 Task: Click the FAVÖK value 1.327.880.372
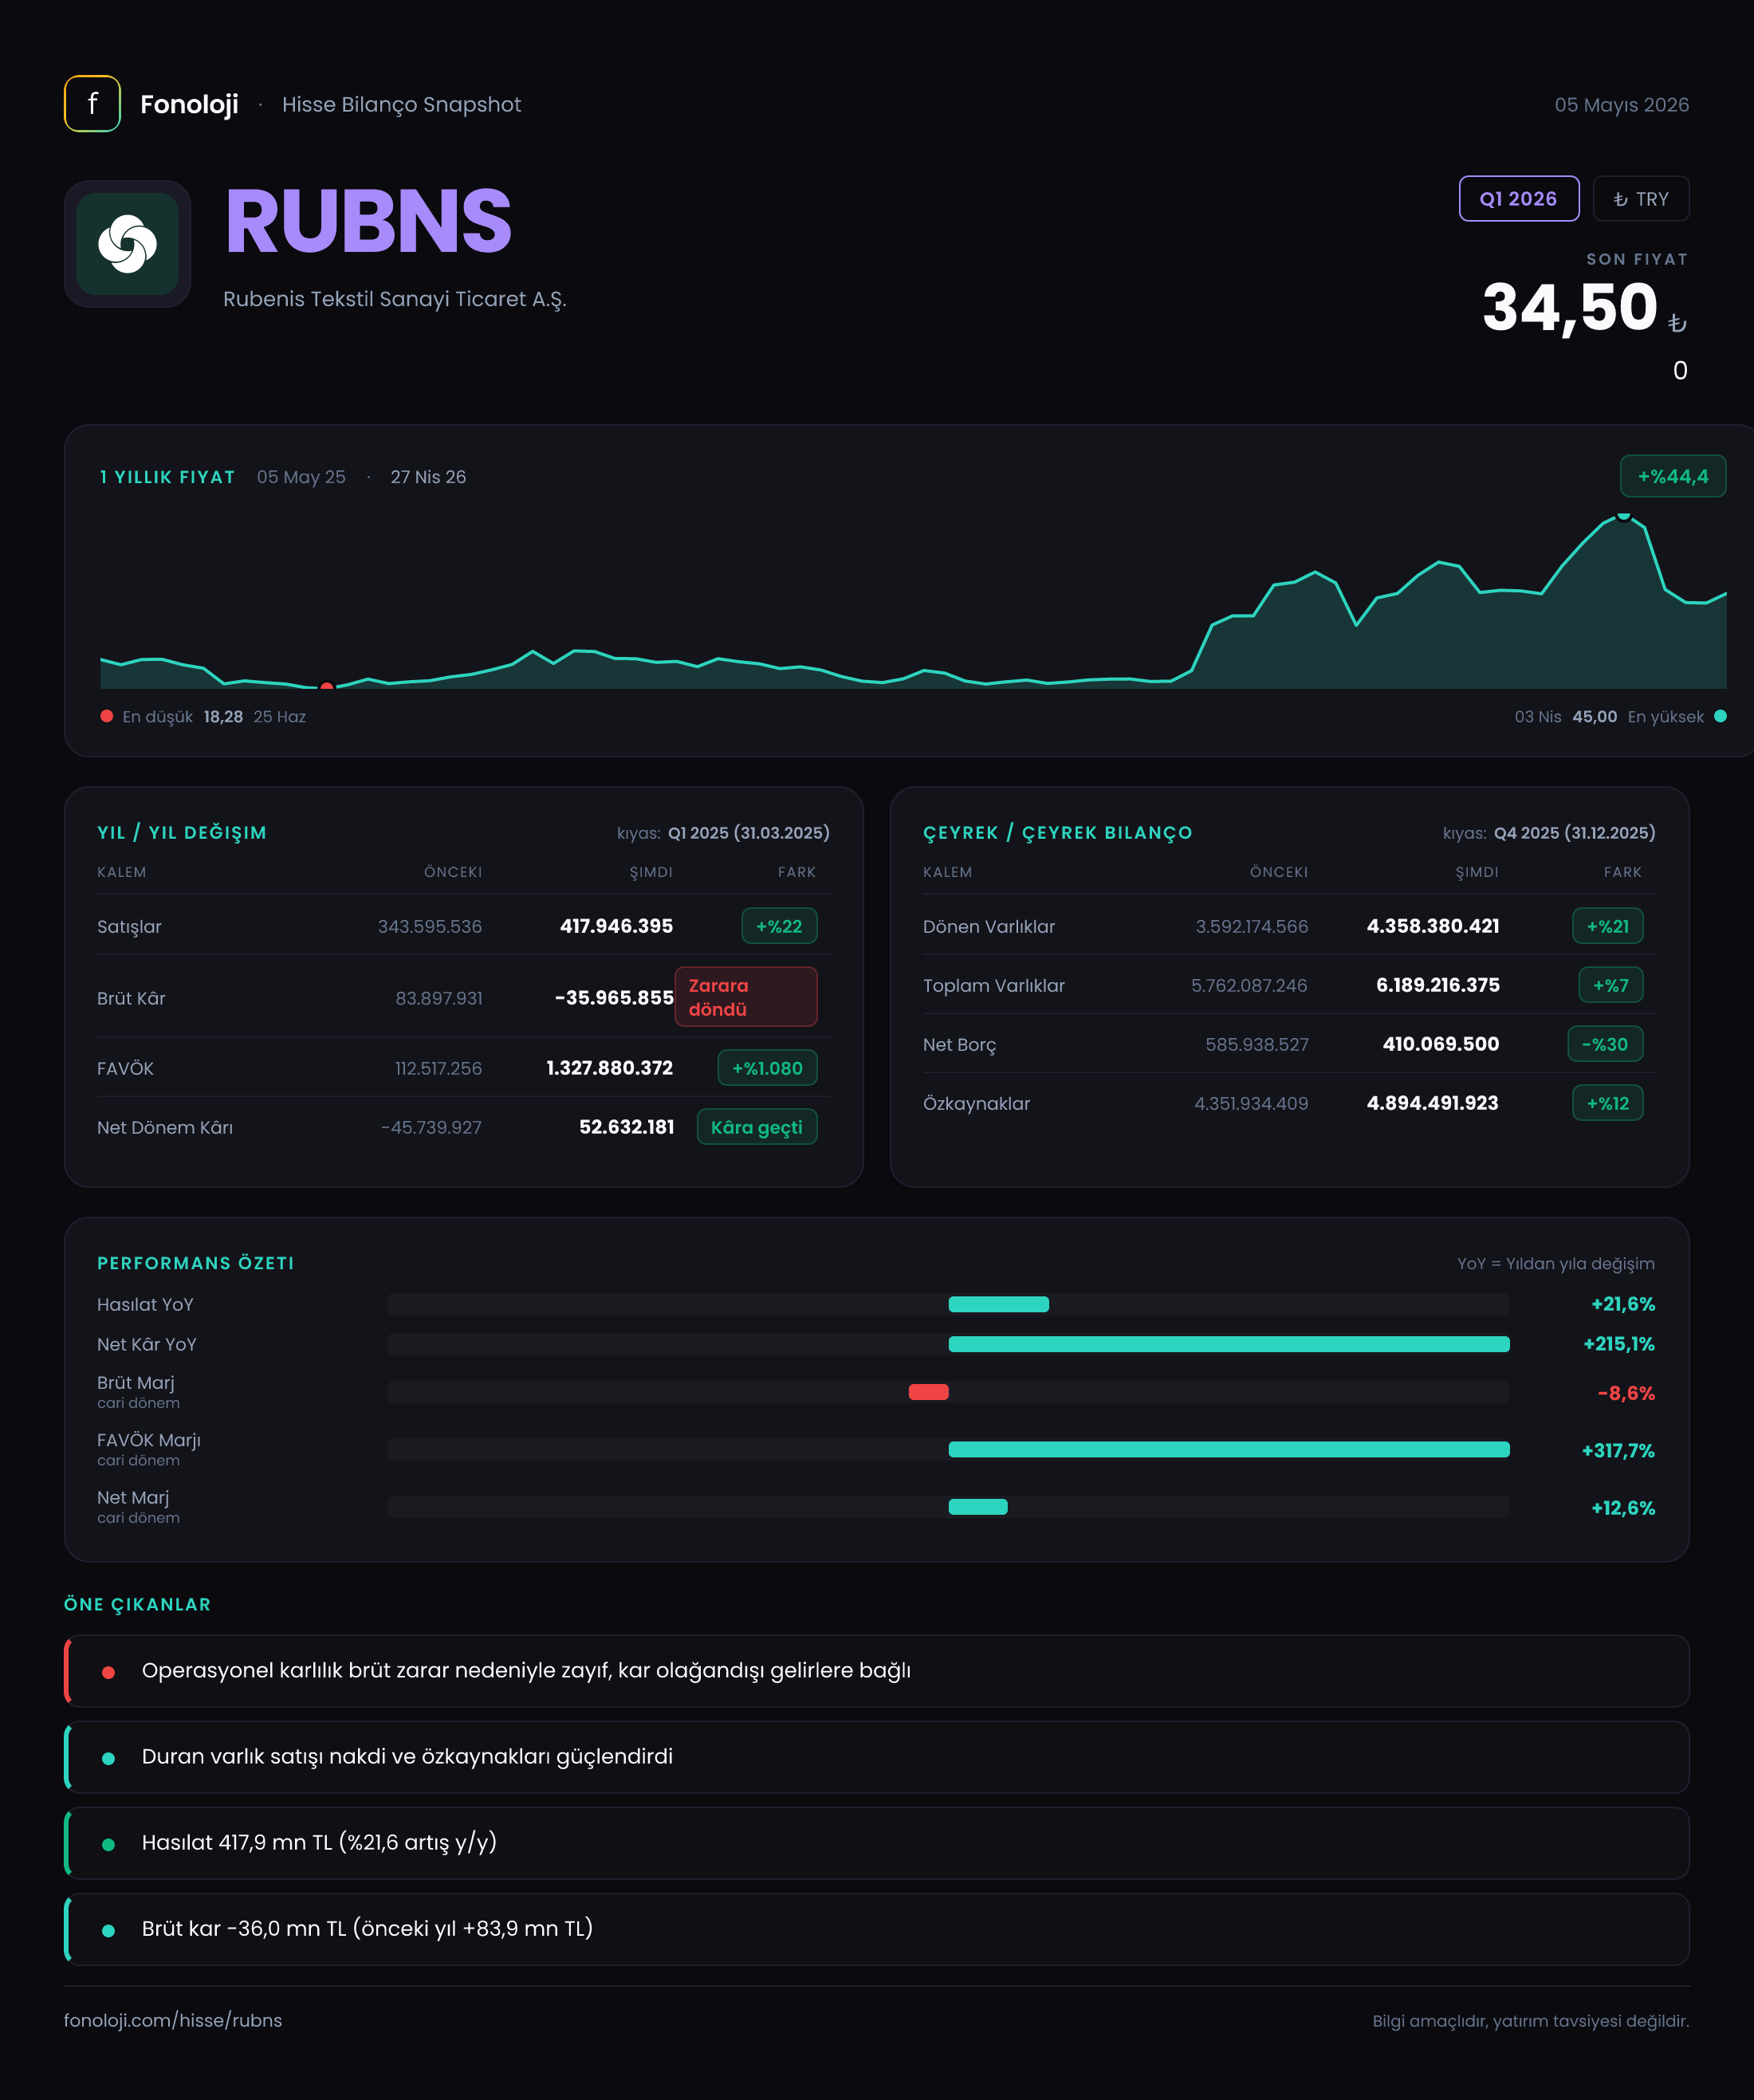(x=609, y=1068)
